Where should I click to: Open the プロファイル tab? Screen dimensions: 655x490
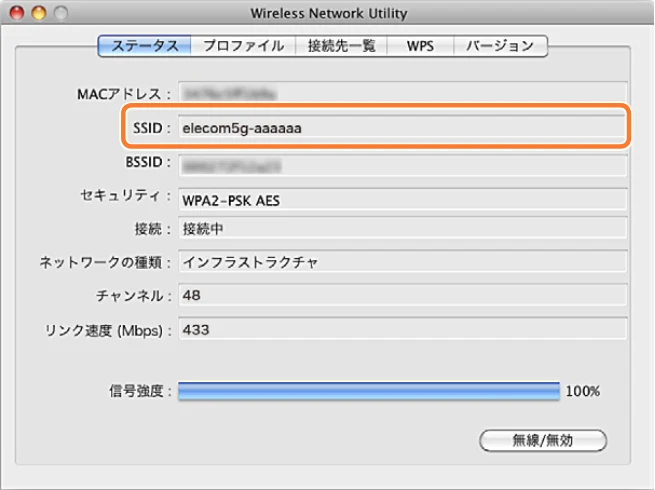243,46
